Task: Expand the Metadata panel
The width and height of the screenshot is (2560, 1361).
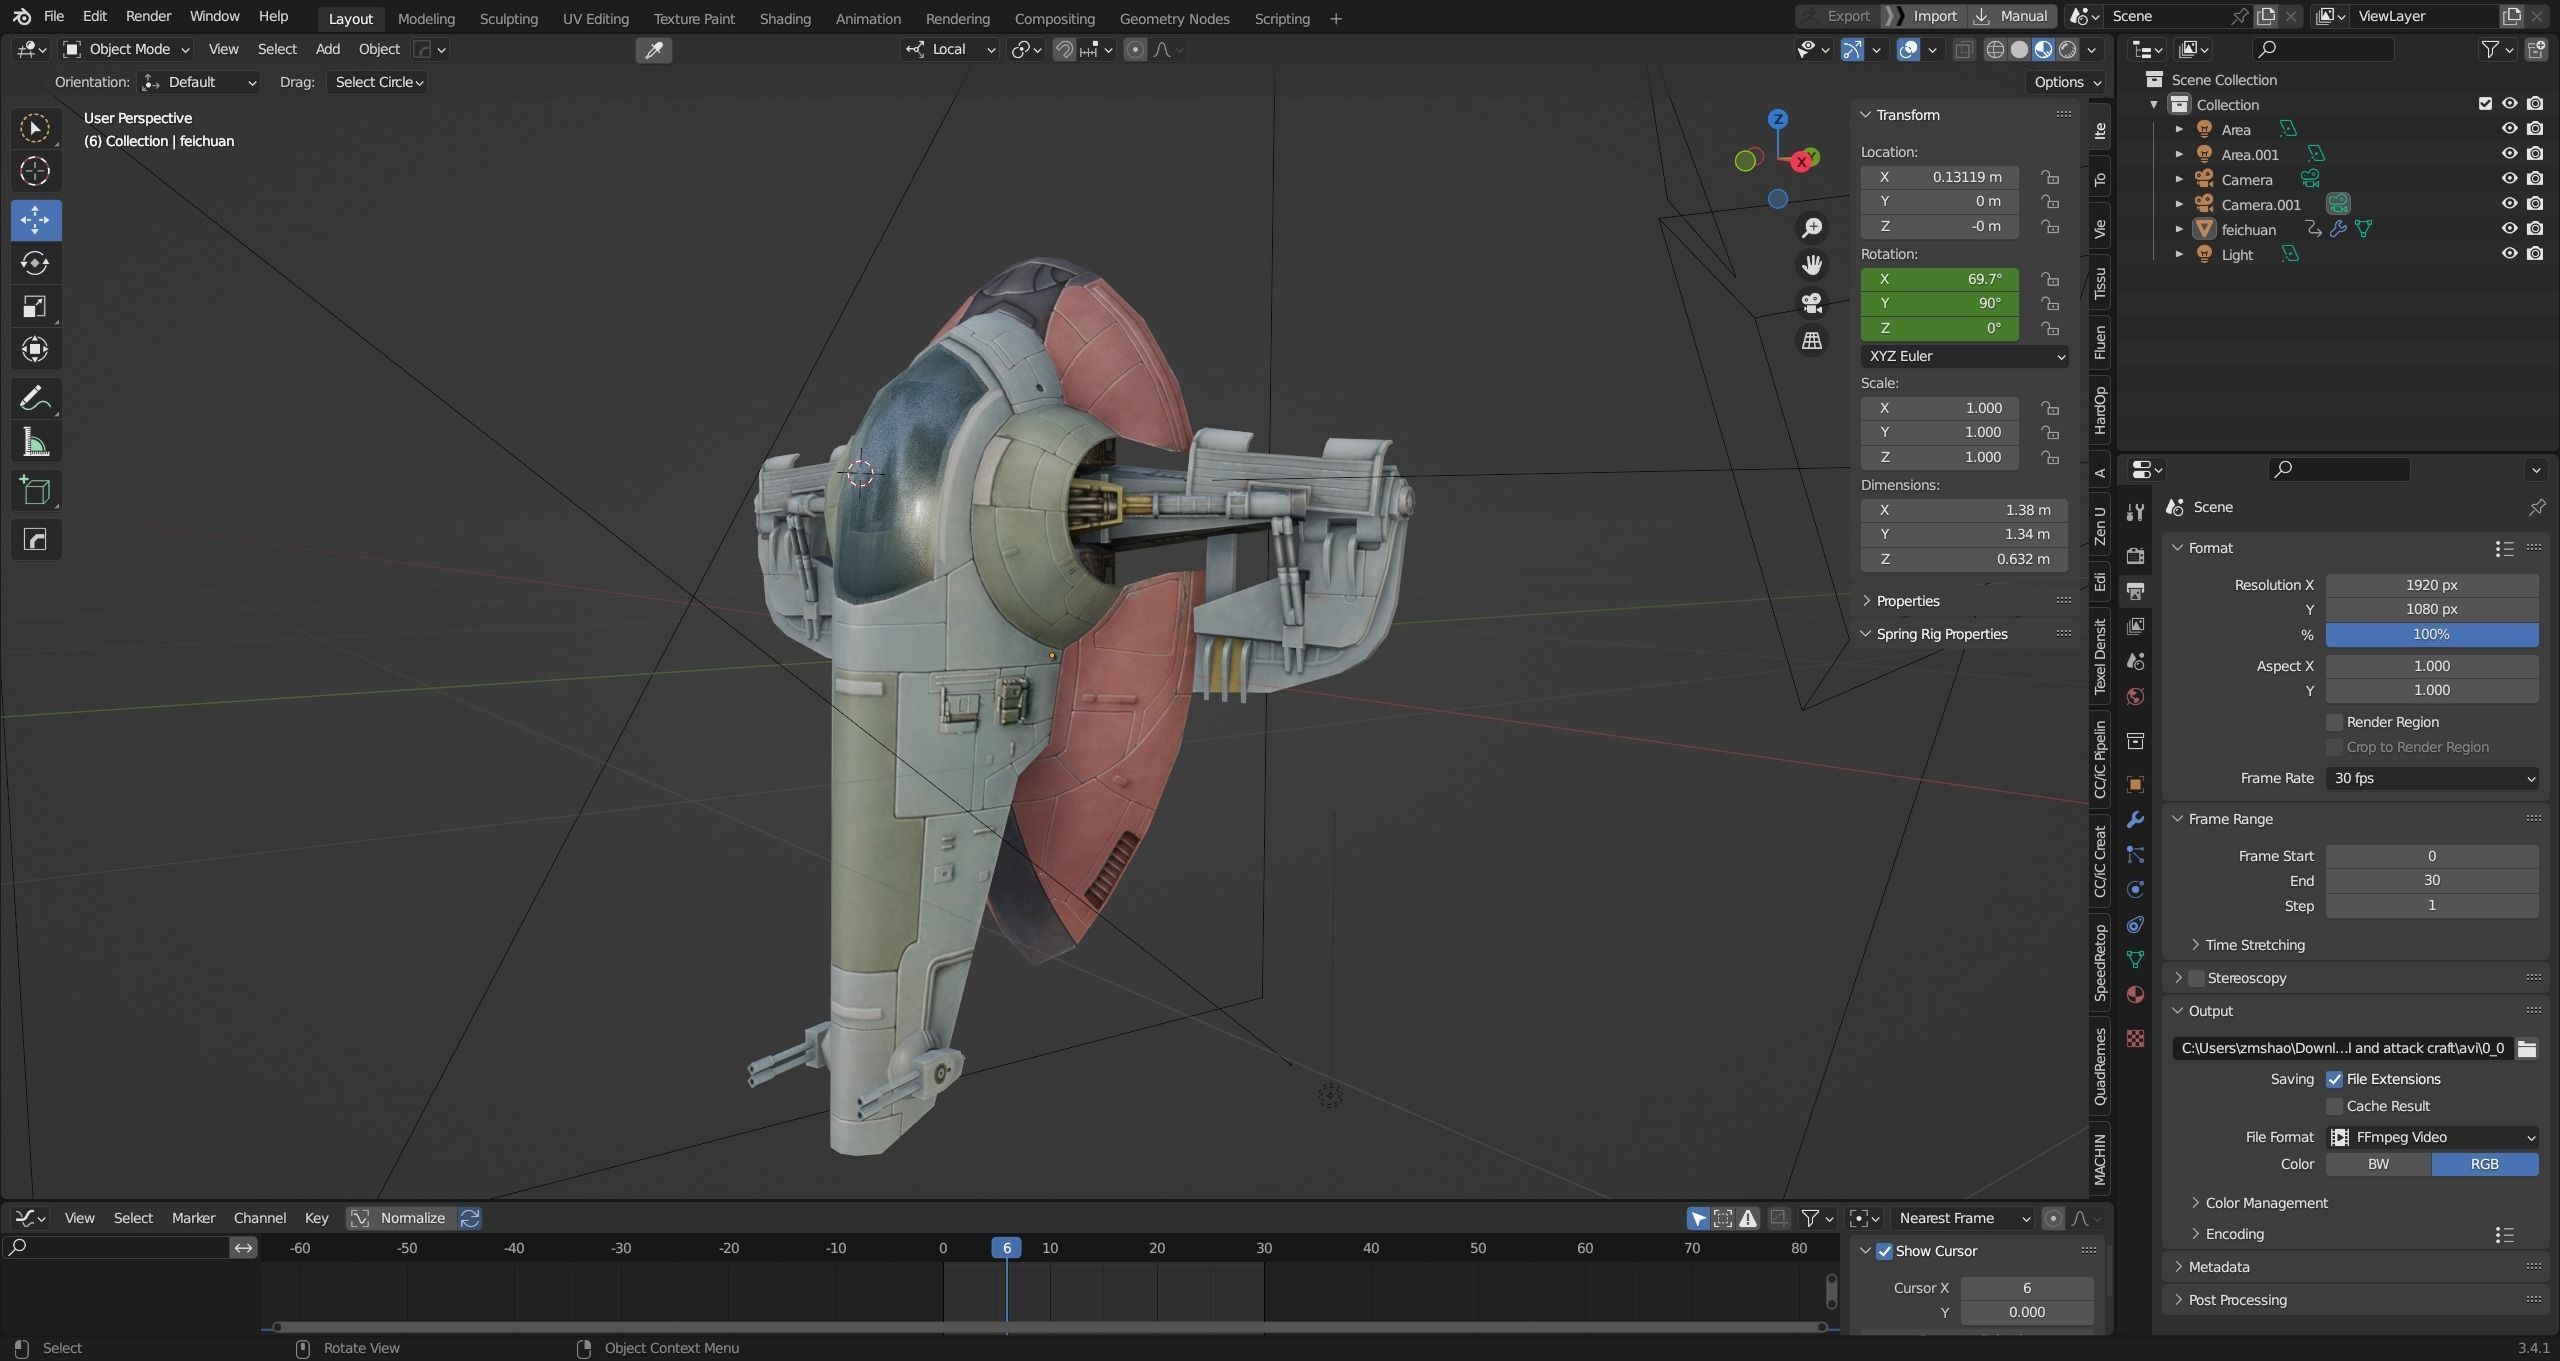Action: [2218, 1267]
